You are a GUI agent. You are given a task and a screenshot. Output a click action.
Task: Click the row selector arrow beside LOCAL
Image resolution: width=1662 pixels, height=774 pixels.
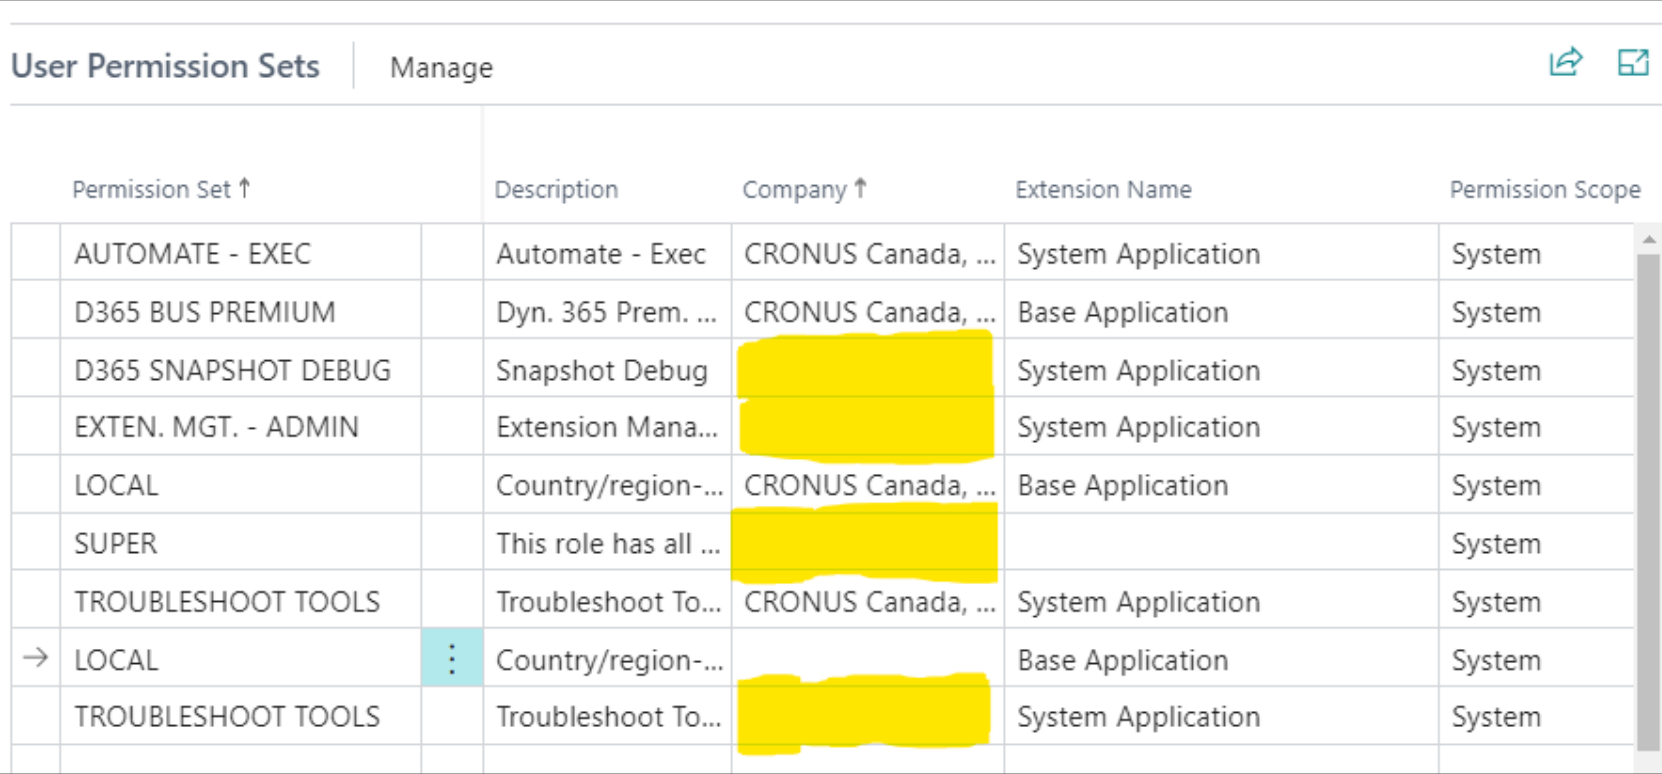click(x=36, y=658)
